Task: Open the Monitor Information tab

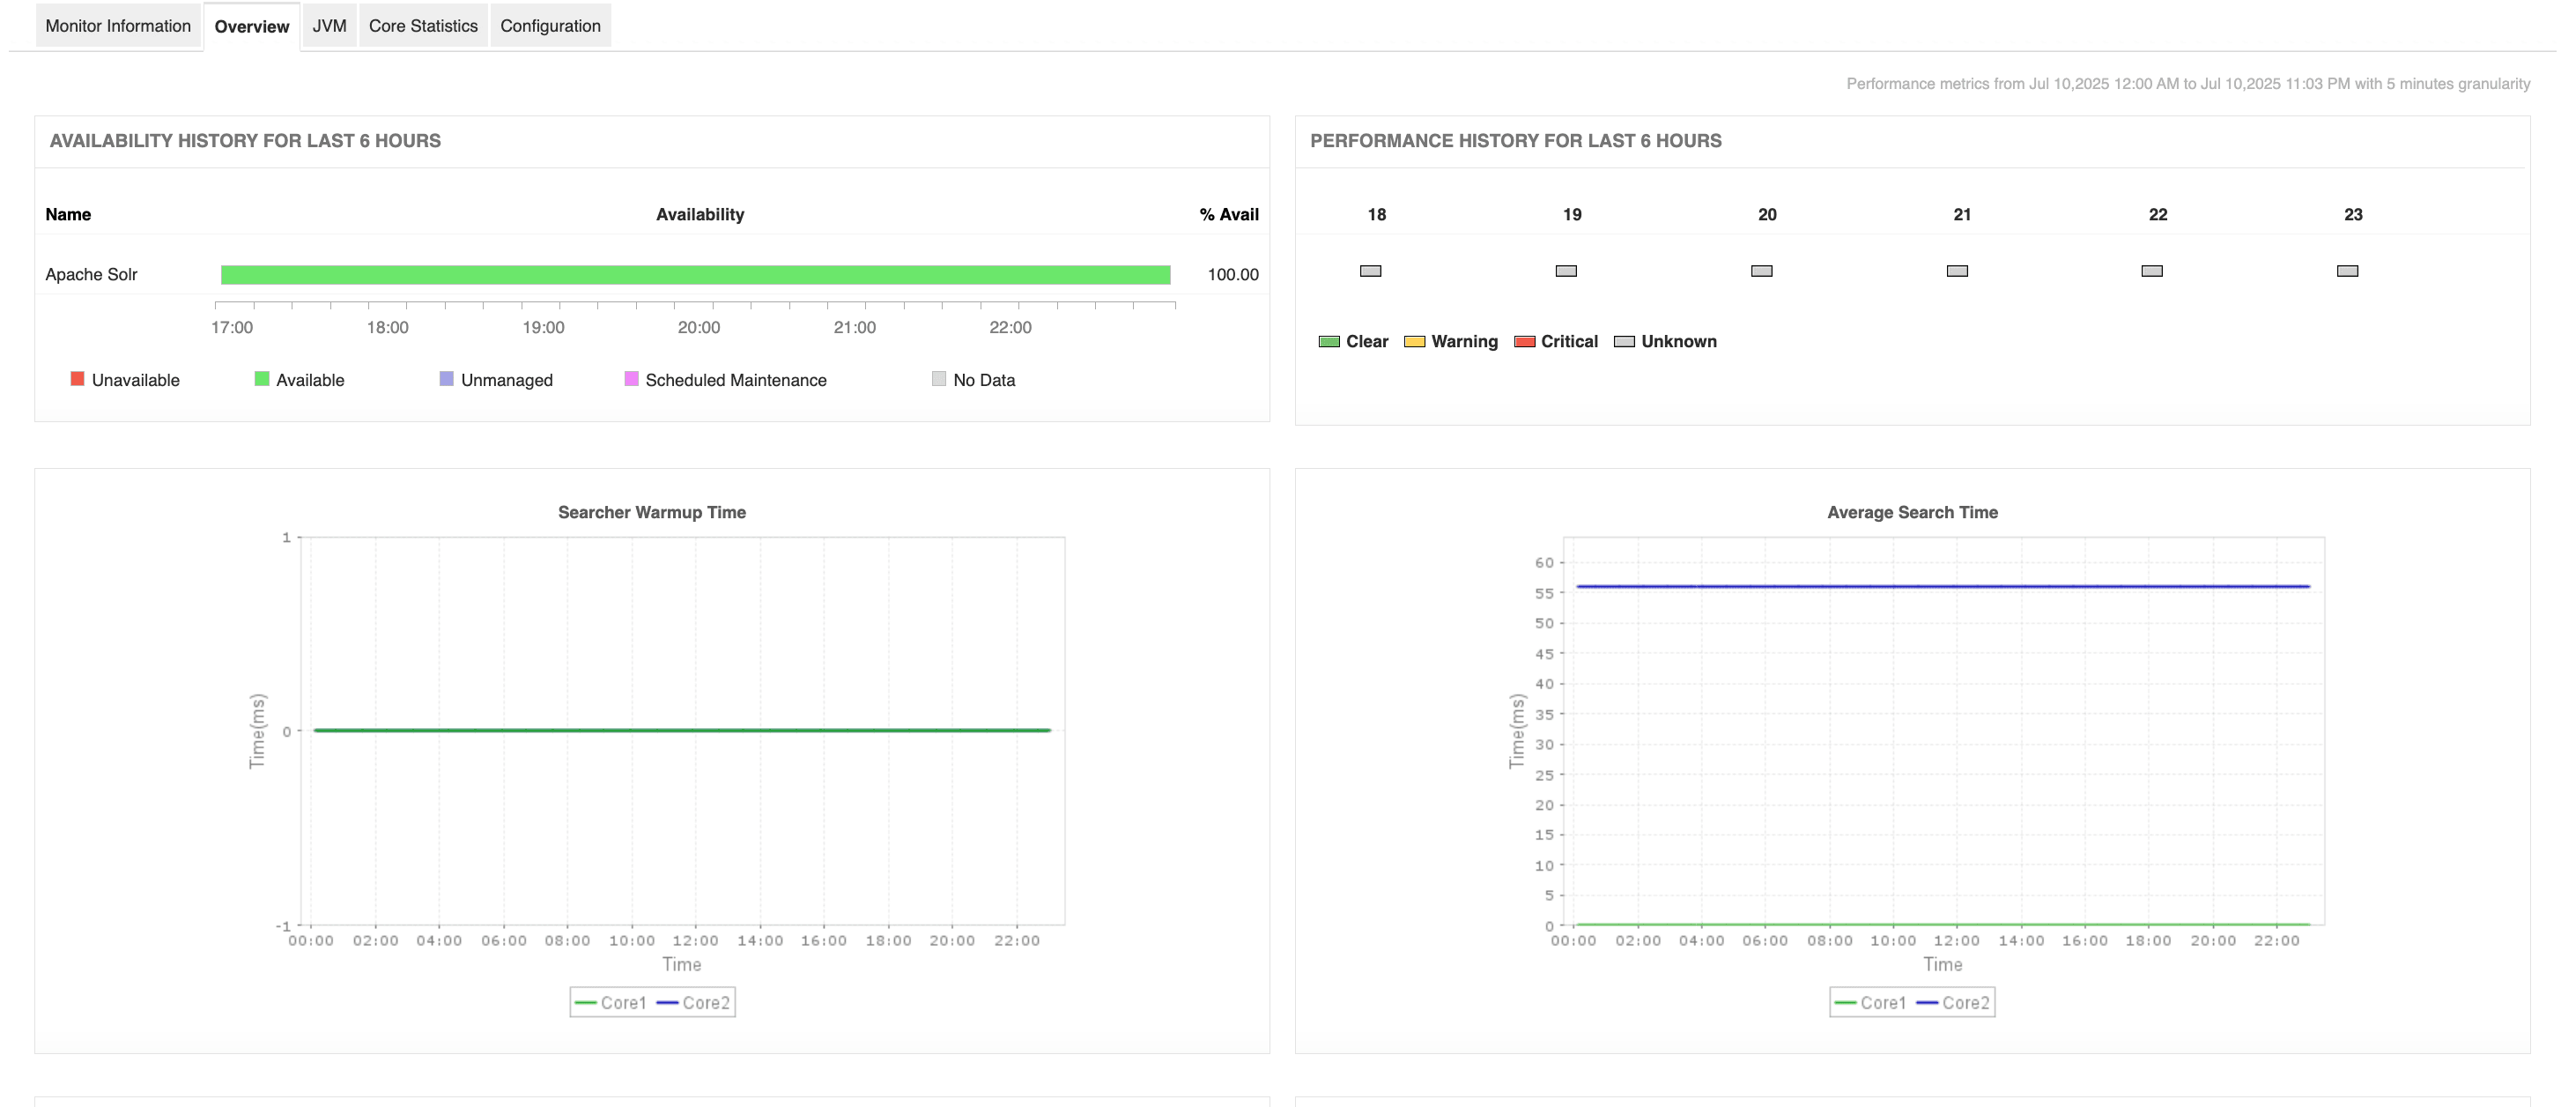Action: [x=118, y=26]
